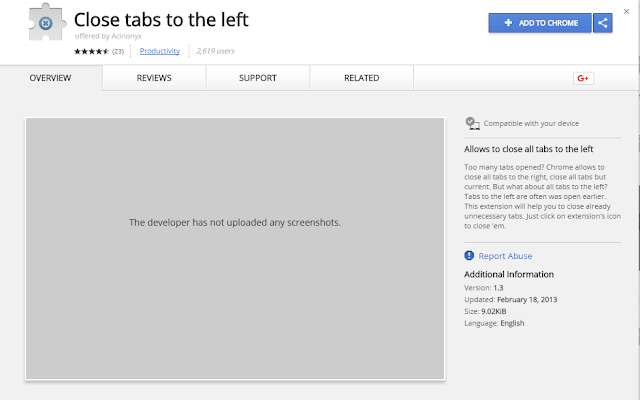Viewport: 640px width, 400px height.
Task: Click the empty screenshots placeholder area
Action: (x=235, y=249)
